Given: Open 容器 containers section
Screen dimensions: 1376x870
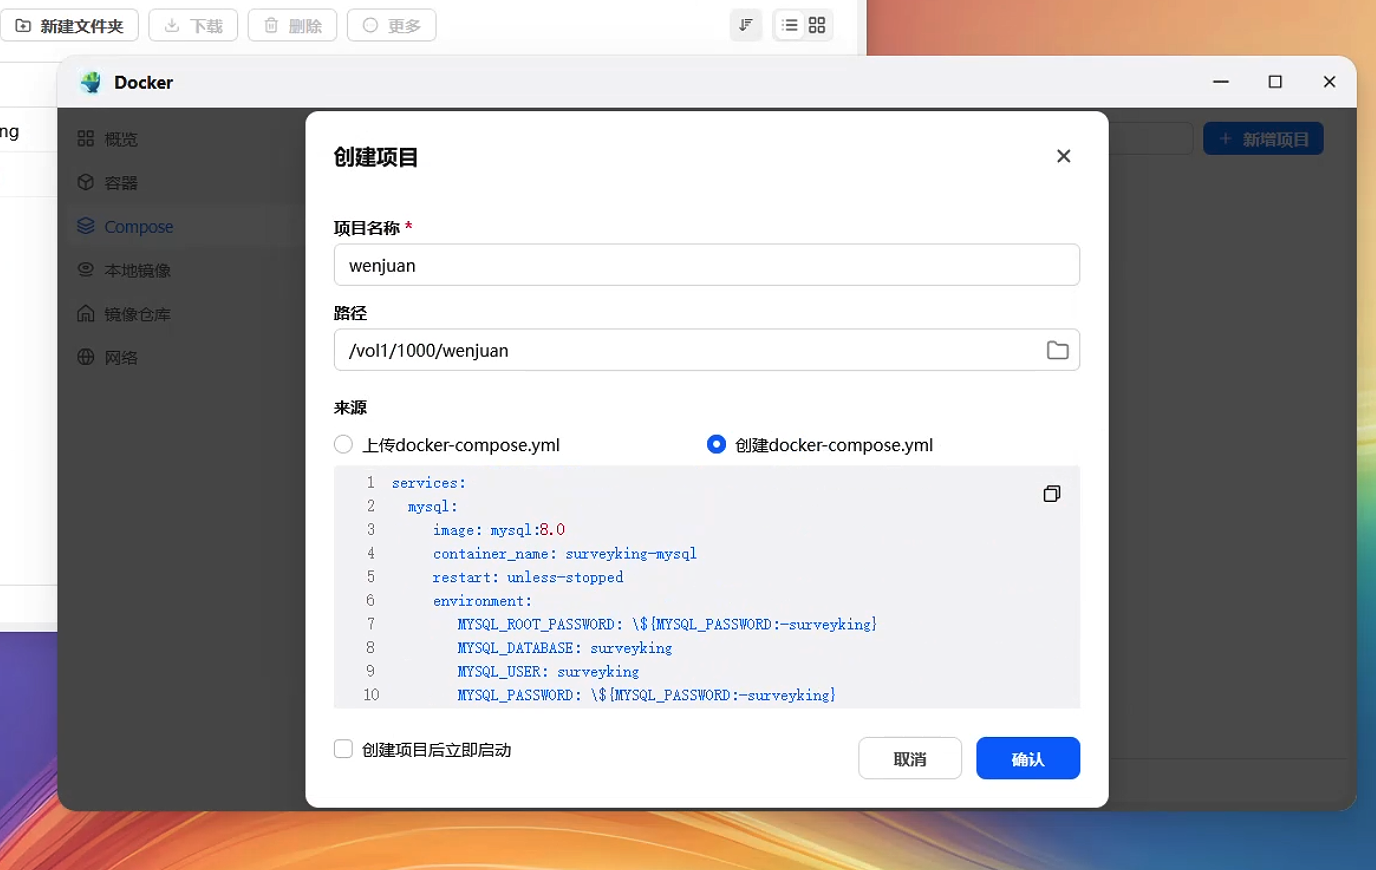Looking at the screenshot, I should pyautogui.click(x=107, y=183).
